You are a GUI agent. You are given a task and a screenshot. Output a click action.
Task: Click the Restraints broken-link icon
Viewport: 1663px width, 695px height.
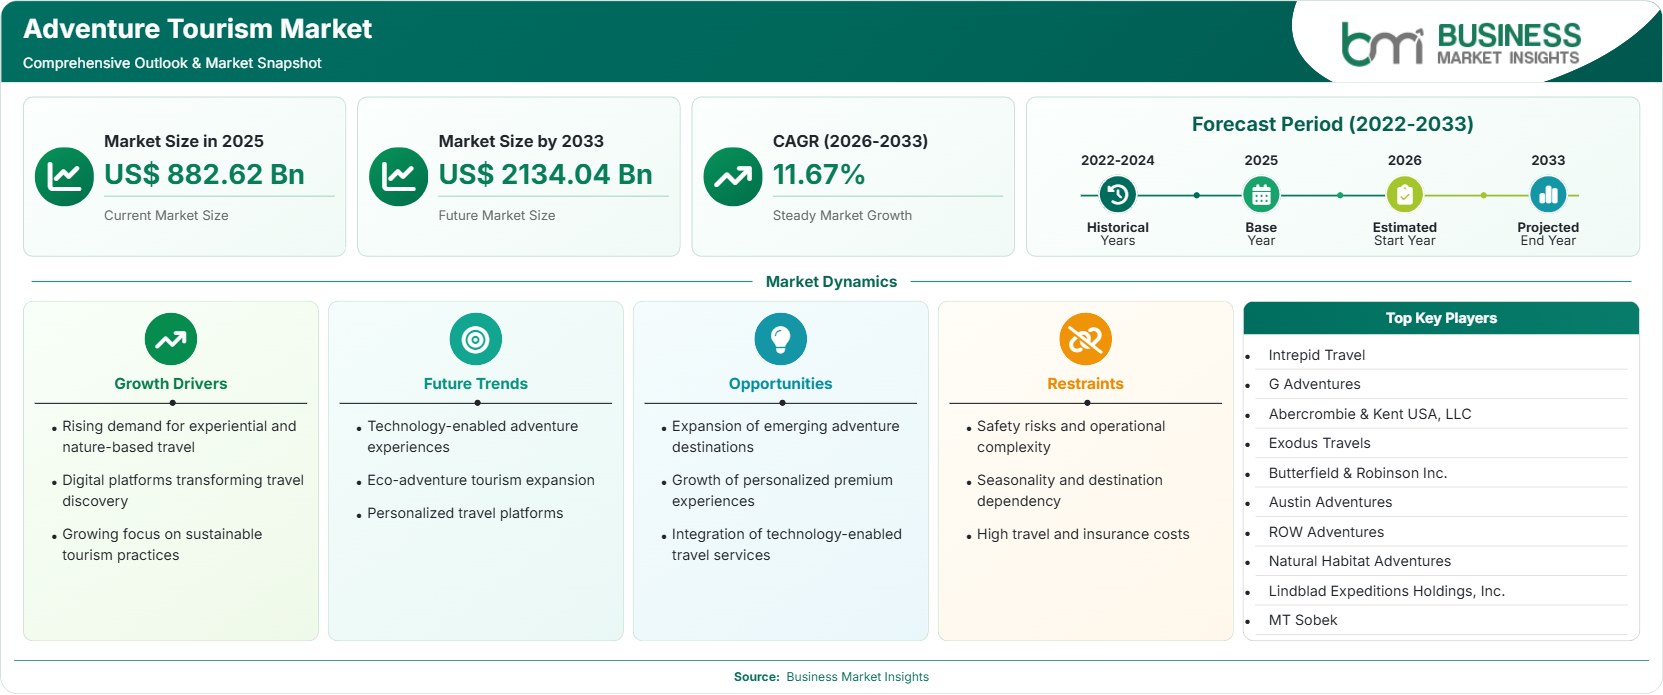tap(1086, 339)
